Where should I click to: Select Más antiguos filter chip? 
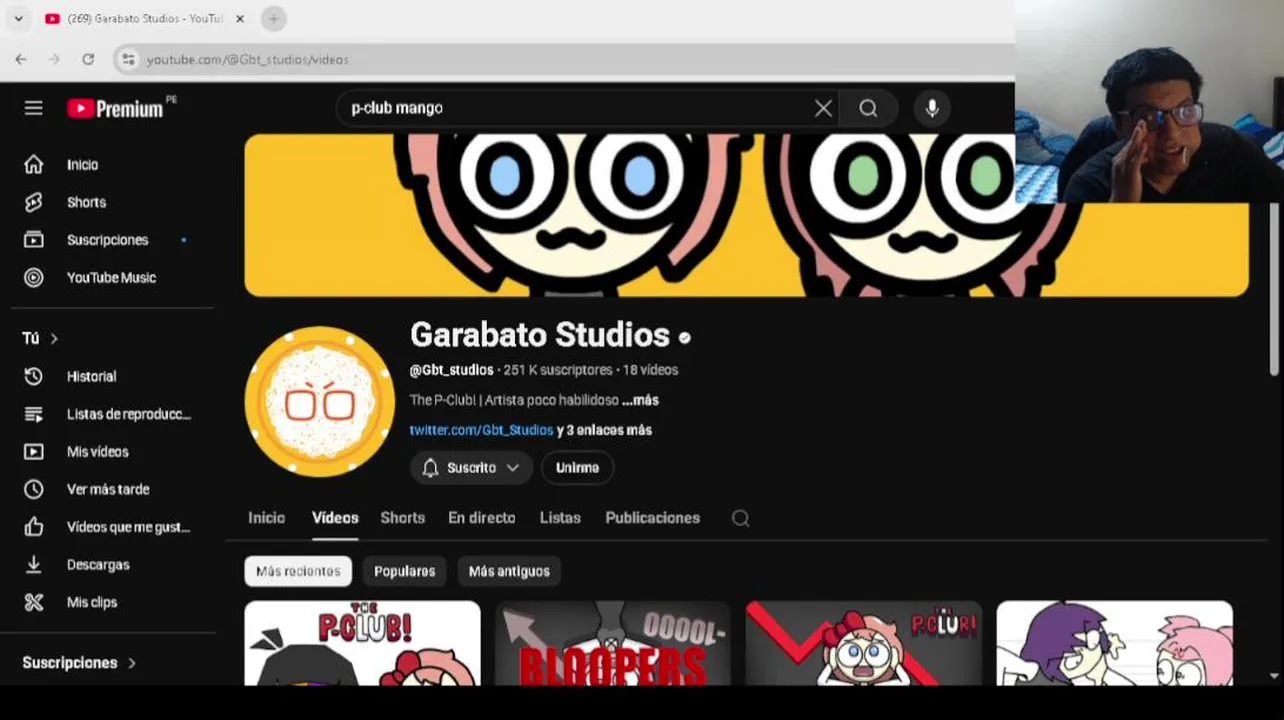[x=509, y=571]
